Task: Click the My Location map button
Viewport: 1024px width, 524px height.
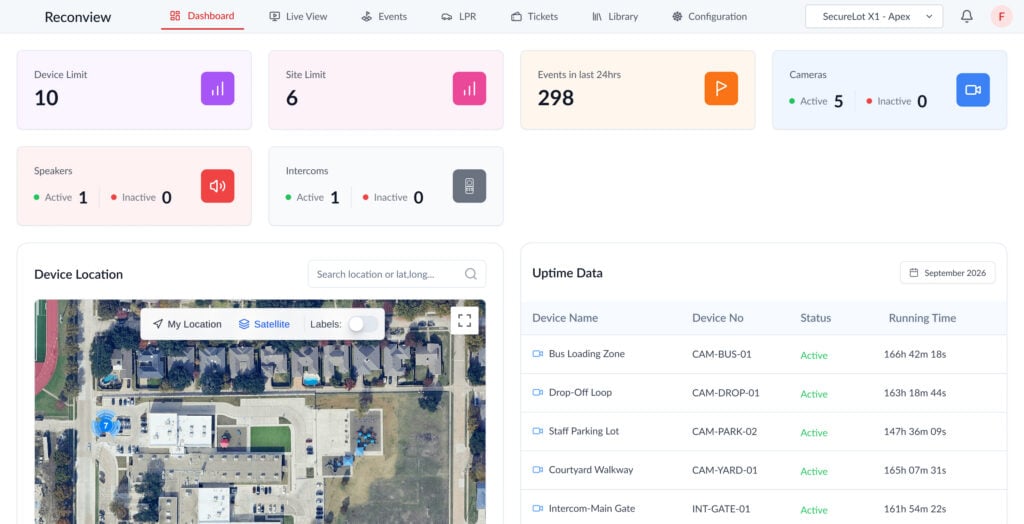Action: pos(187,324)
